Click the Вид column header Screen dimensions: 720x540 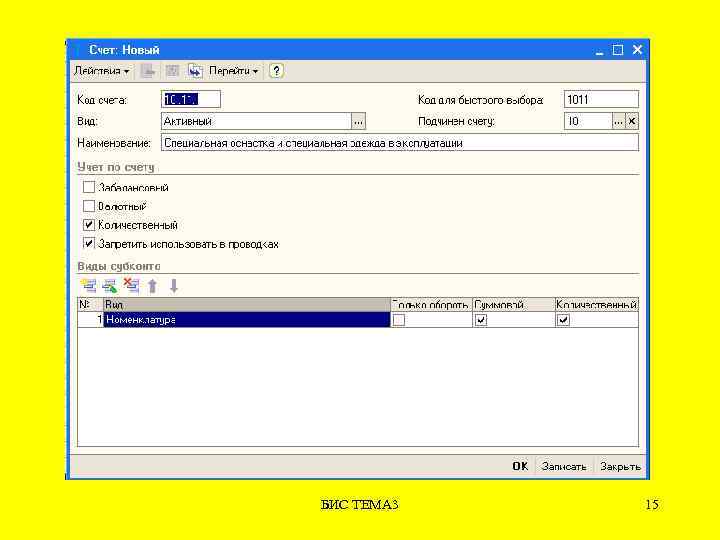[247, 304]
